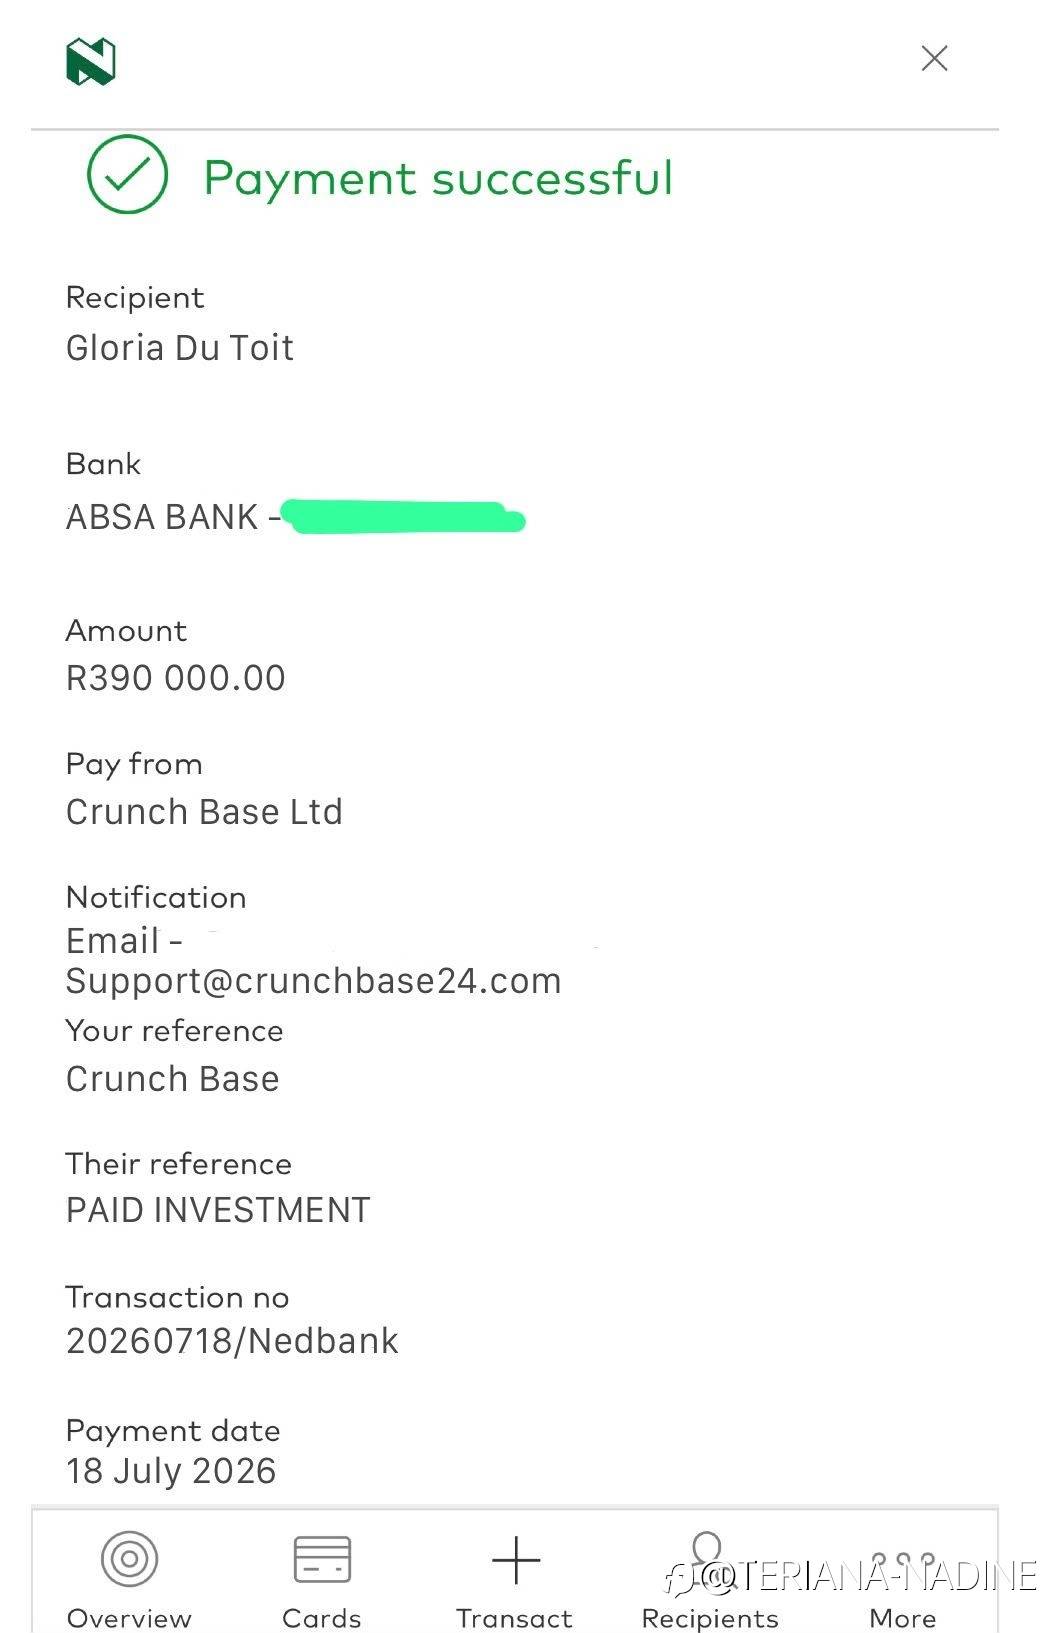
Task: Switch to the Overview tab label
Action: (129, 1617)
